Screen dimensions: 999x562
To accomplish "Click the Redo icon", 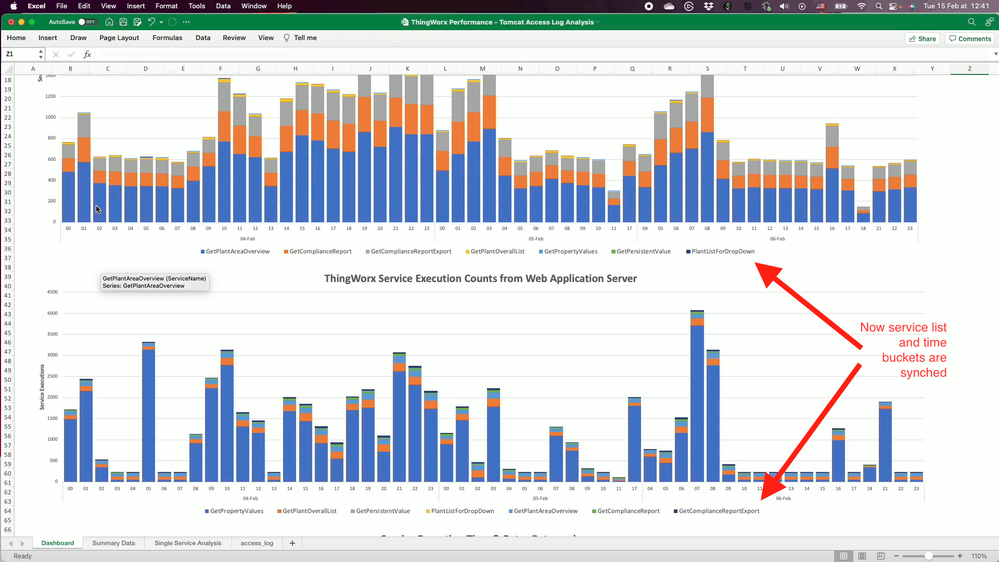I will (172, 22).
